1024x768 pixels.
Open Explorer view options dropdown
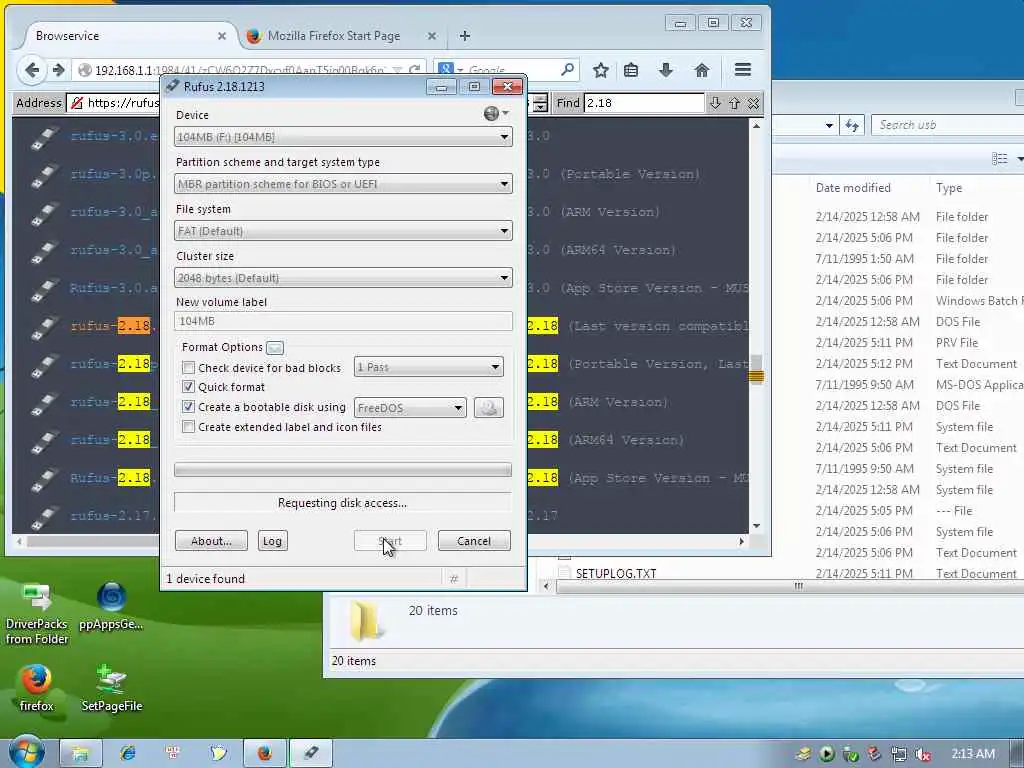click(1019, 159)
